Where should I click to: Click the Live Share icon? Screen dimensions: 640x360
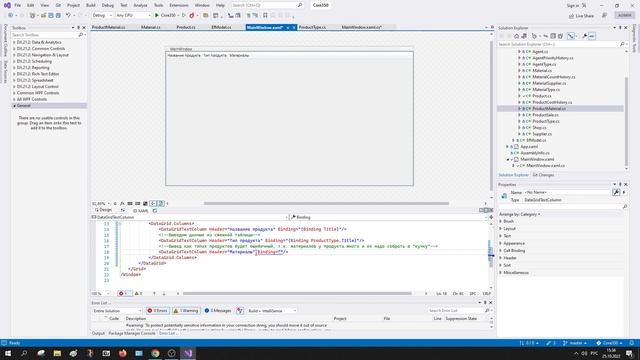(571, 16)
